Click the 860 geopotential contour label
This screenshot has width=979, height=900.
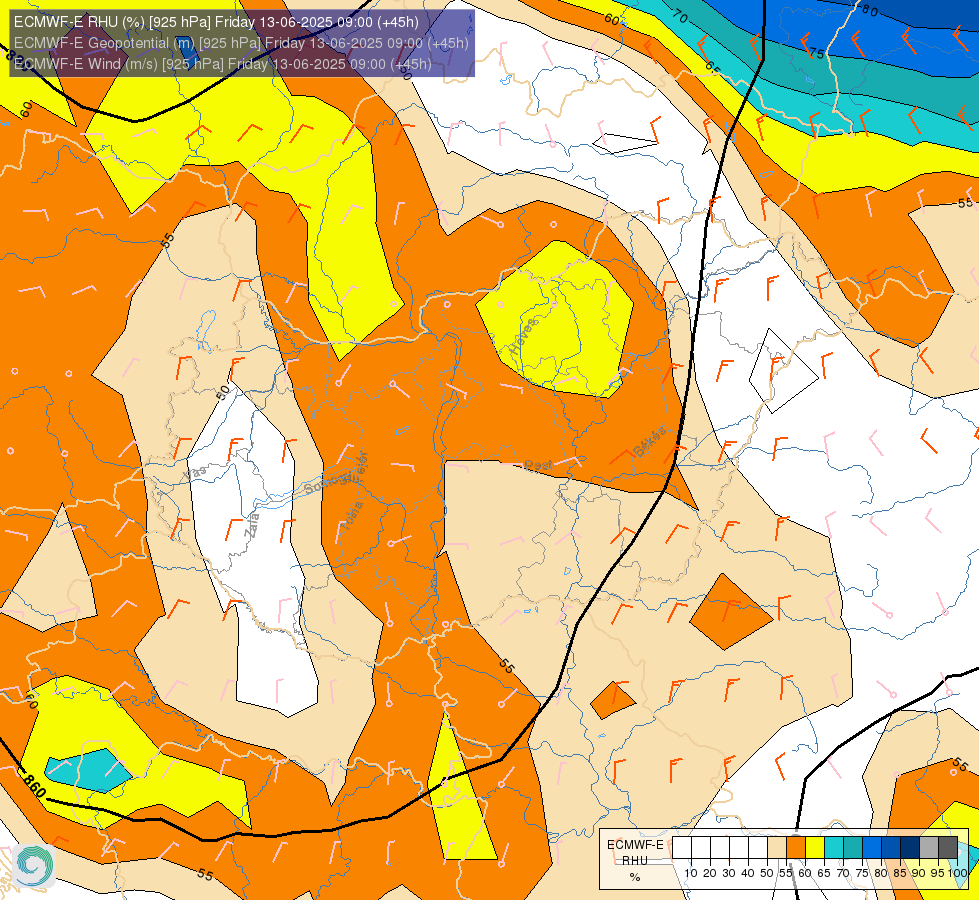coord(35,786)
